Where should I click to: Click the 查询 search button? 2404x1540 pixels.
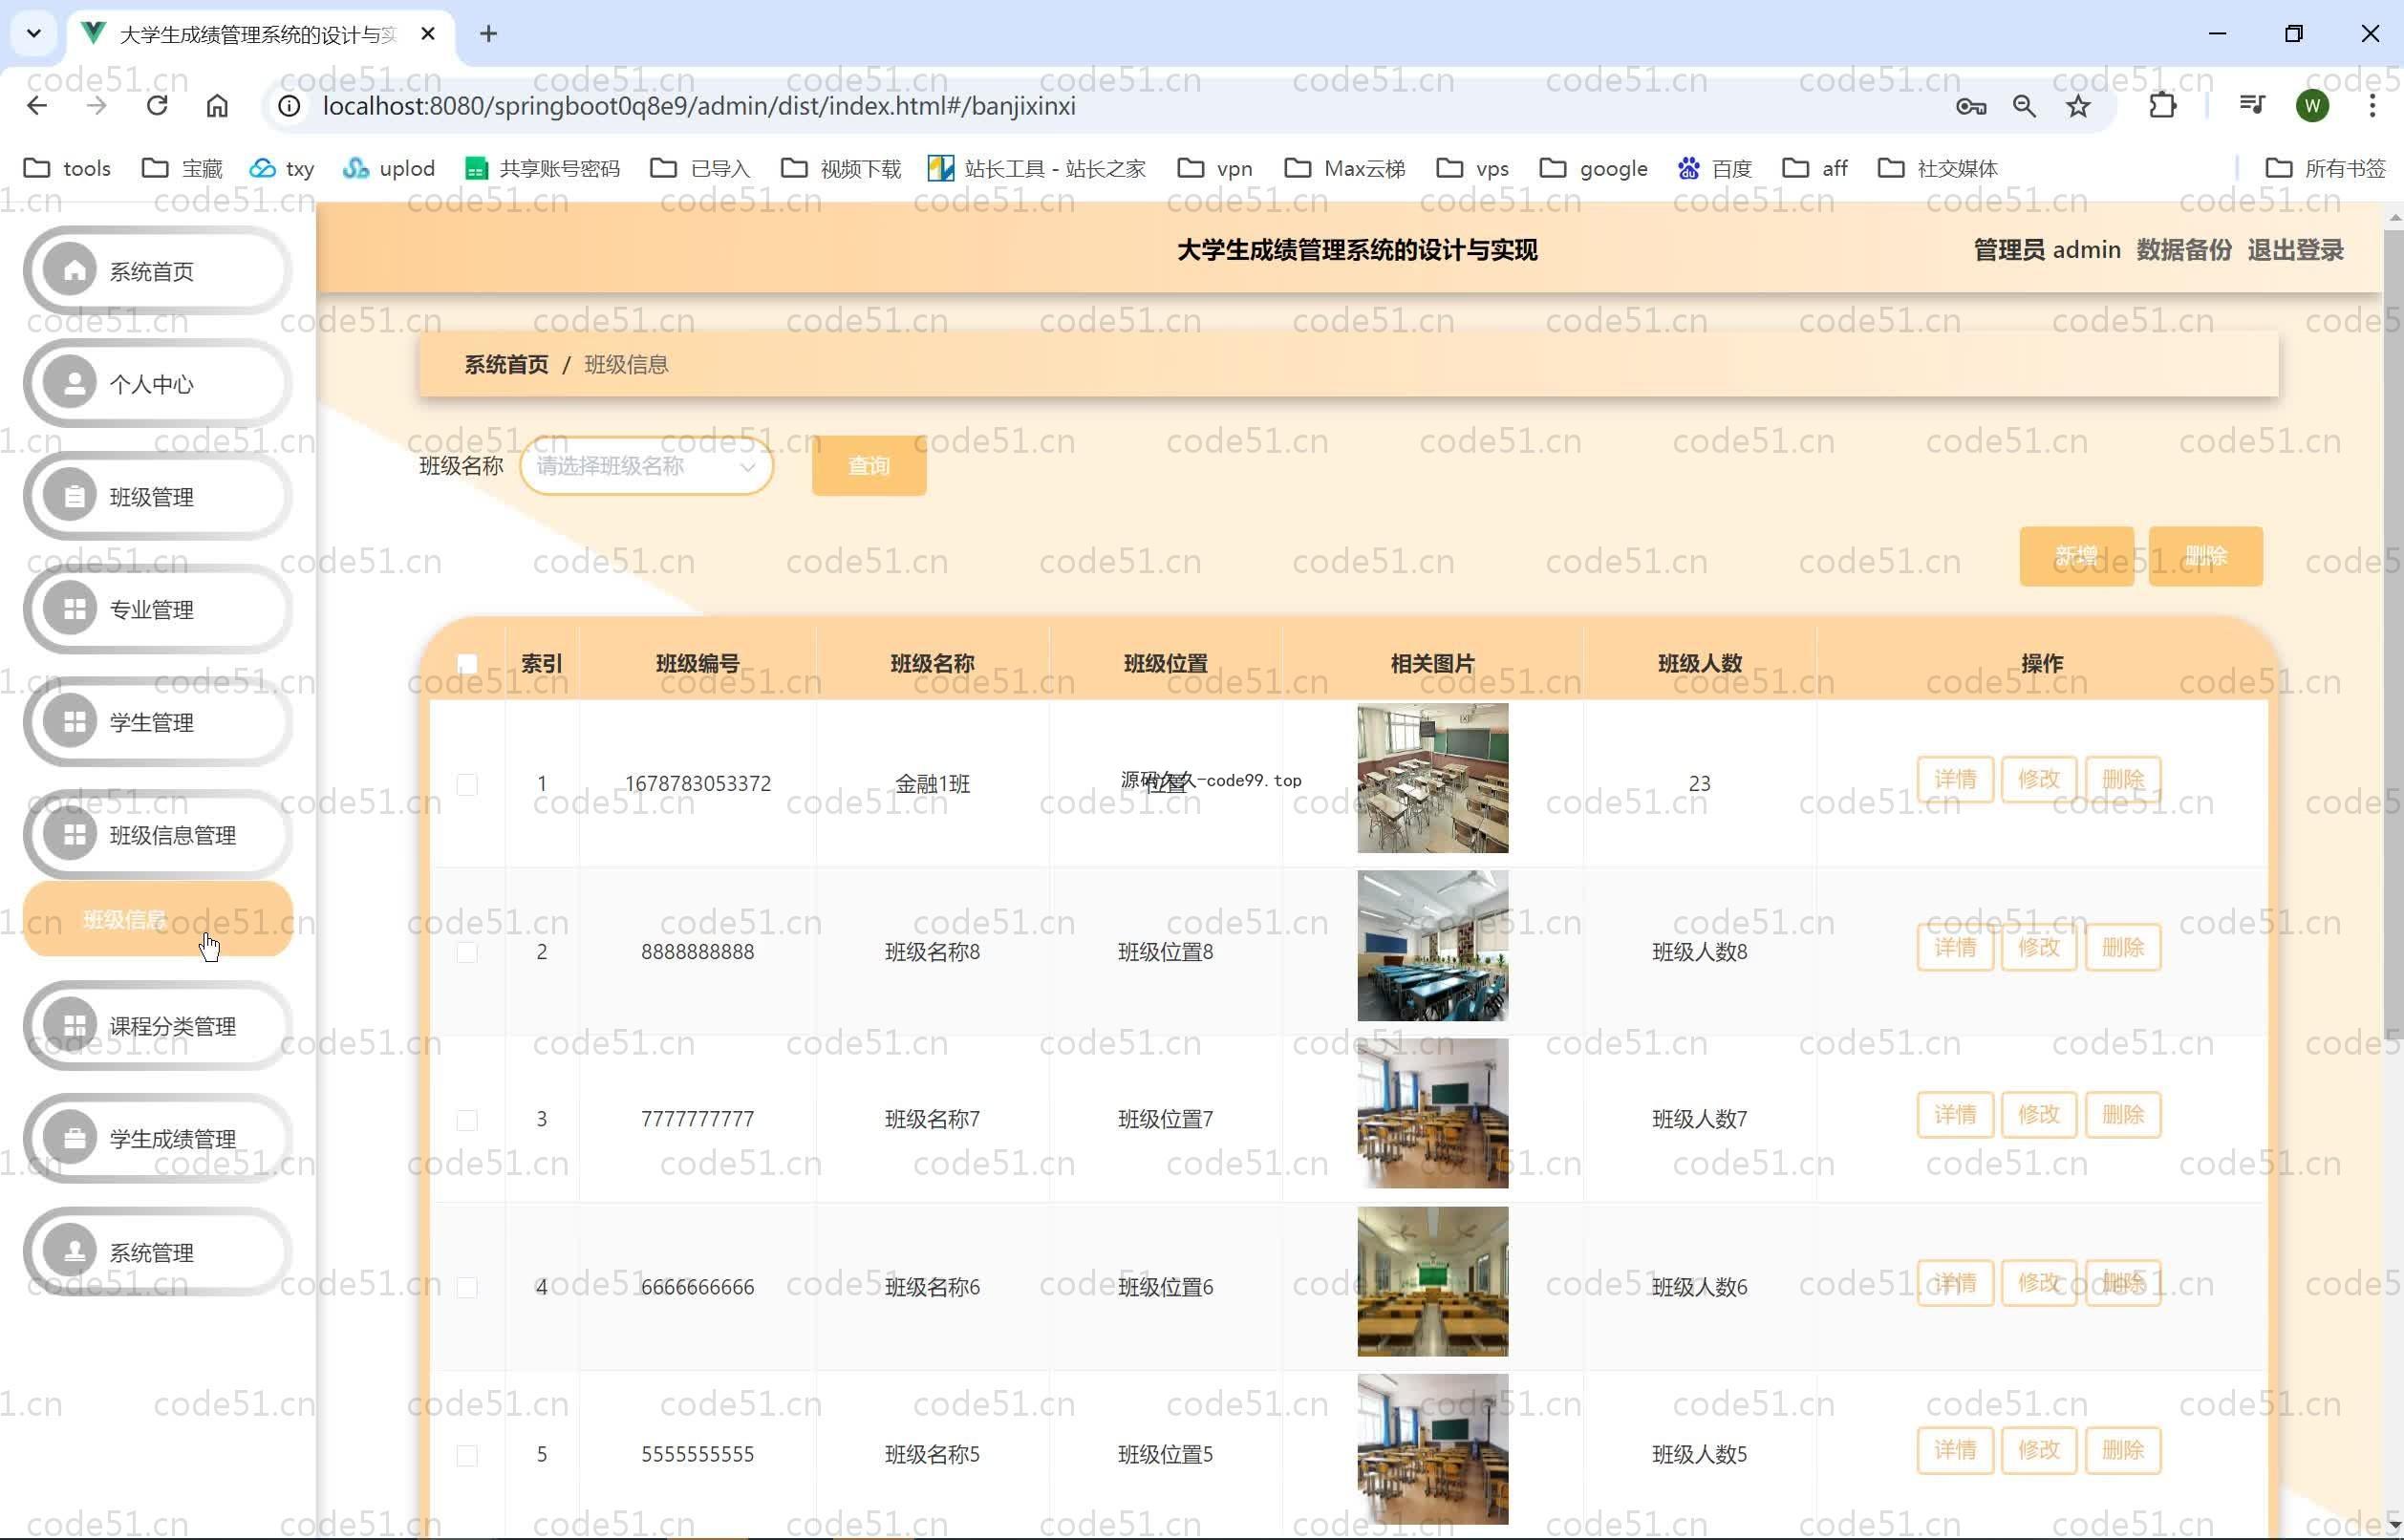tap(868, 466)
